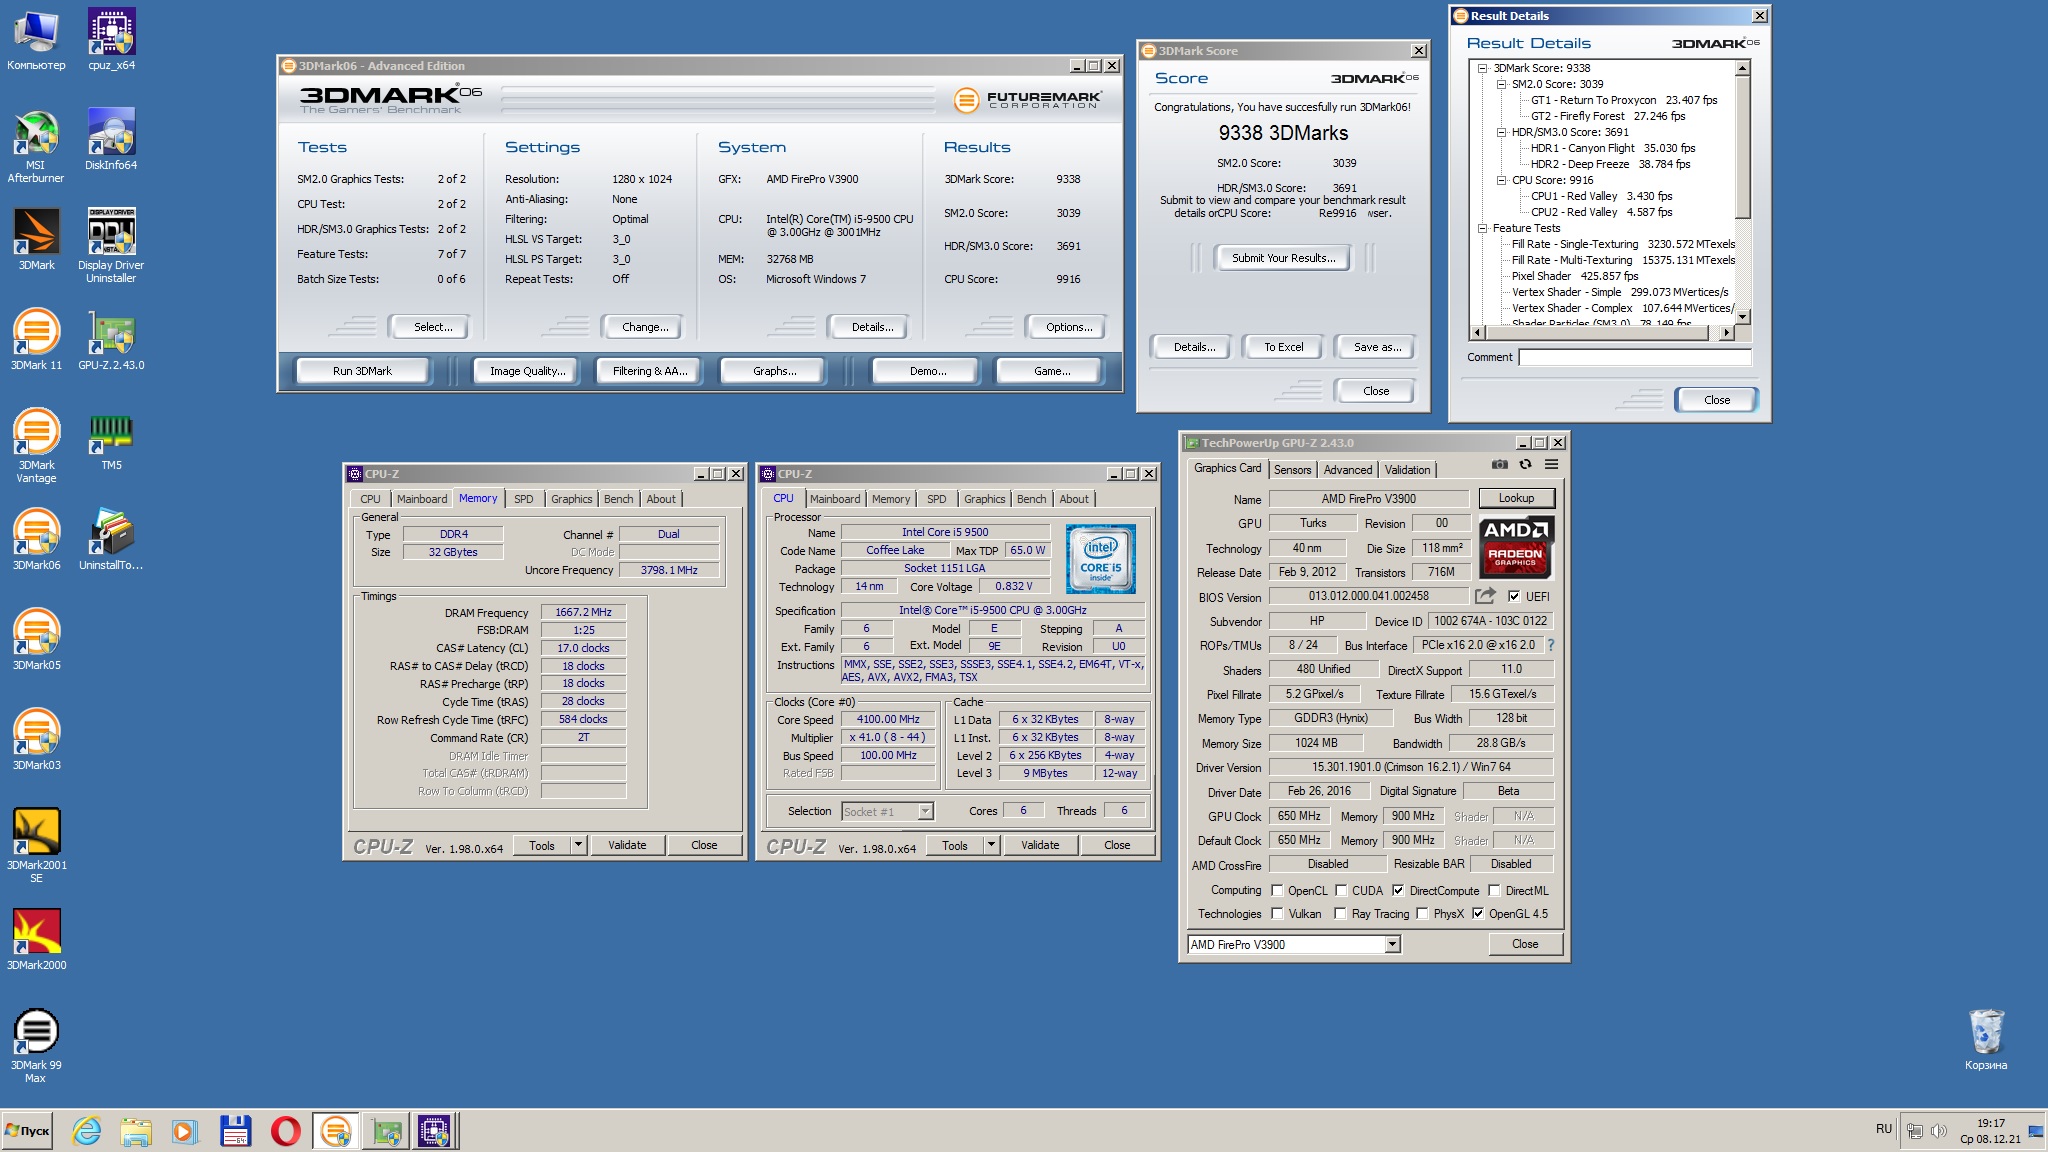Viewport: 2048px width, 1152px height.
Task: Select the 3DMark06 desktop icon
Action: click(x=36, y=540)
